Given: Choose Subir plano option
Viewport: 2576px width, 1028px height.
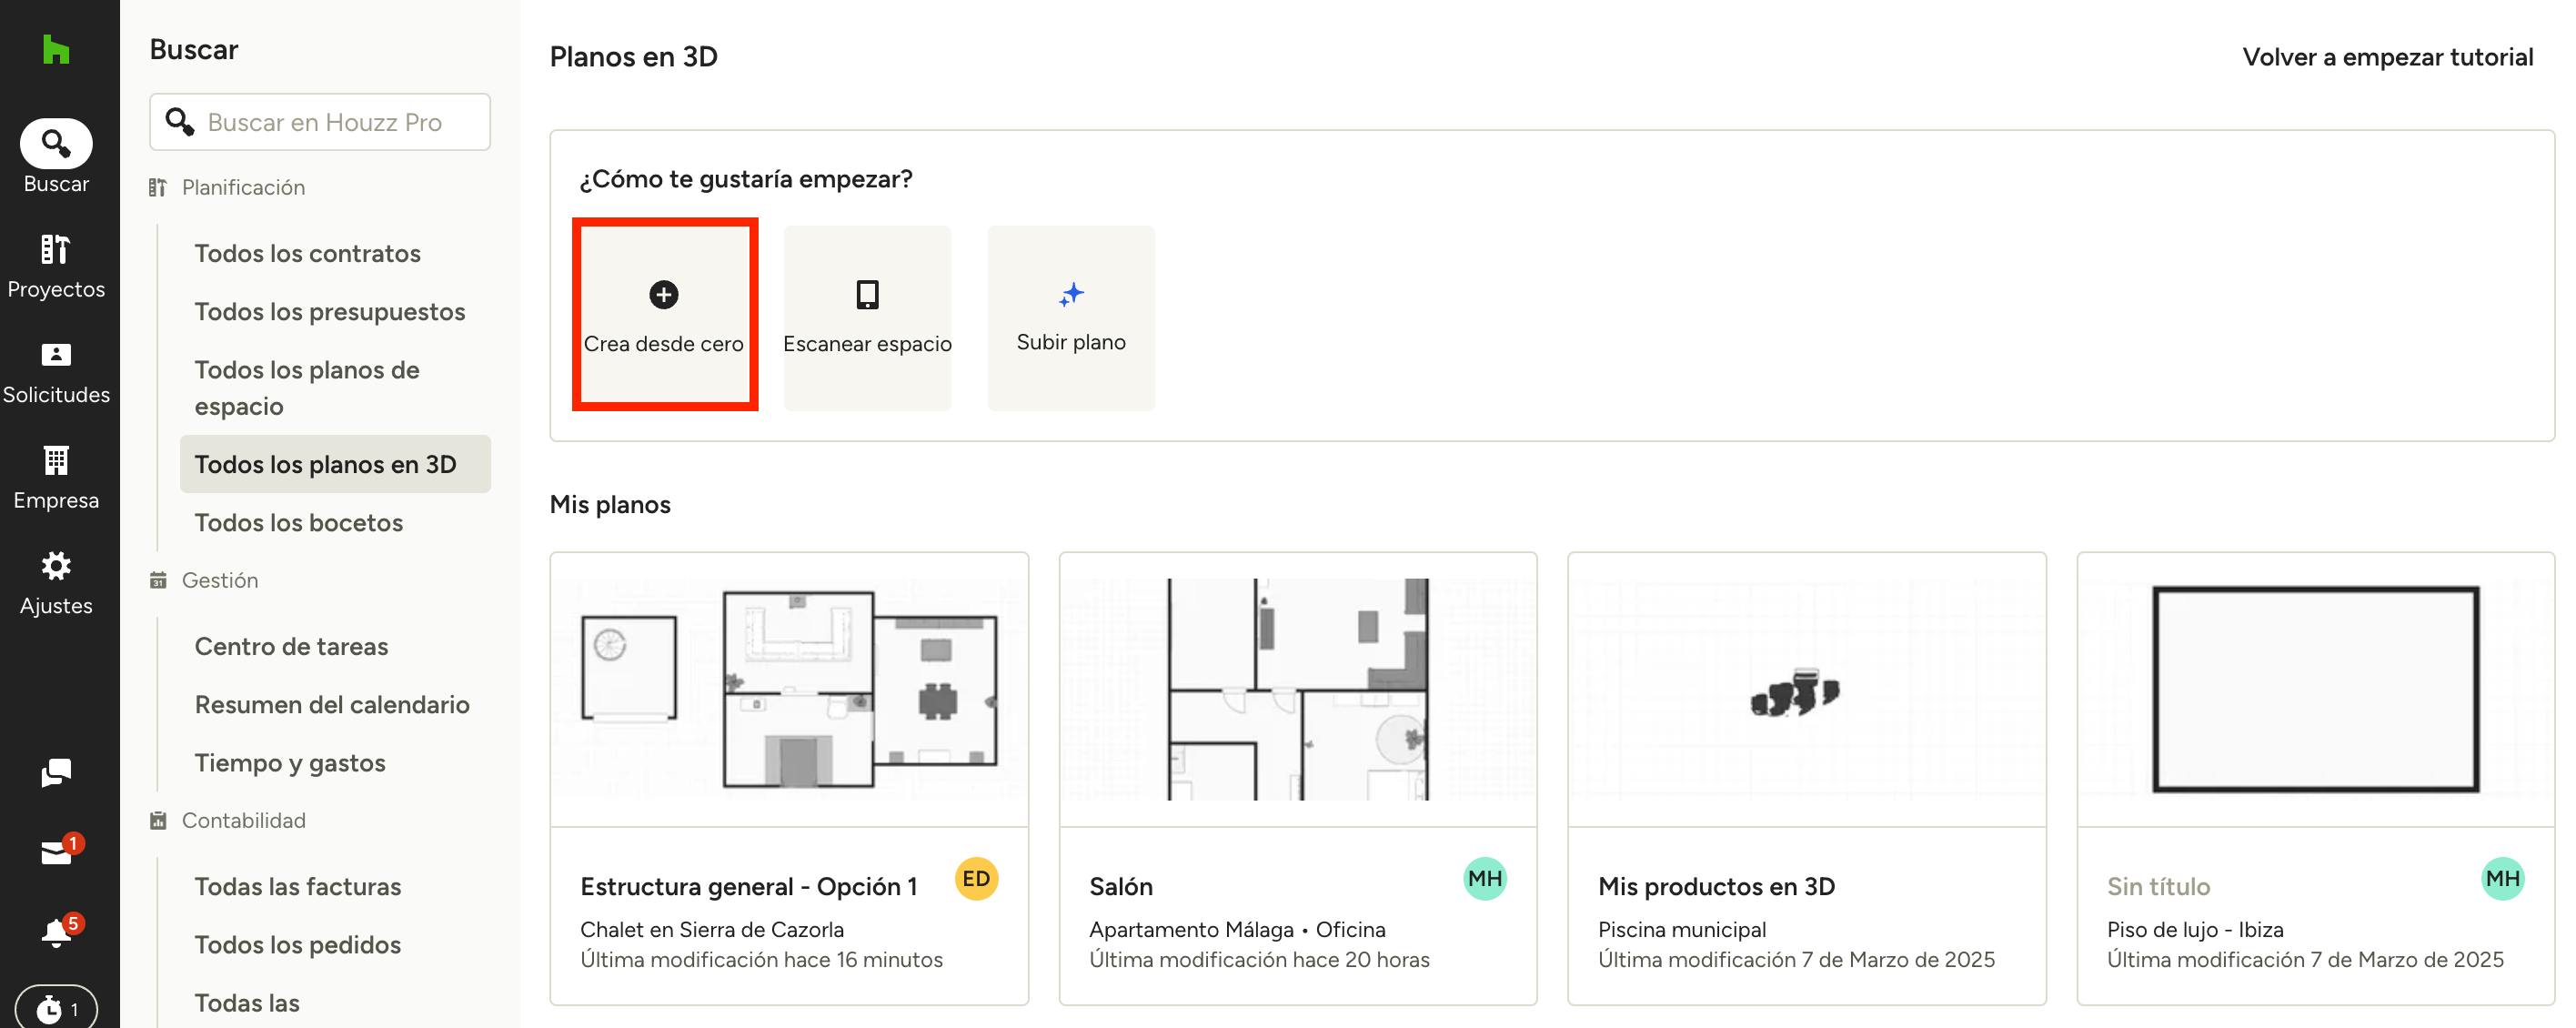Looking at the screenshot, I should 1071,317.
